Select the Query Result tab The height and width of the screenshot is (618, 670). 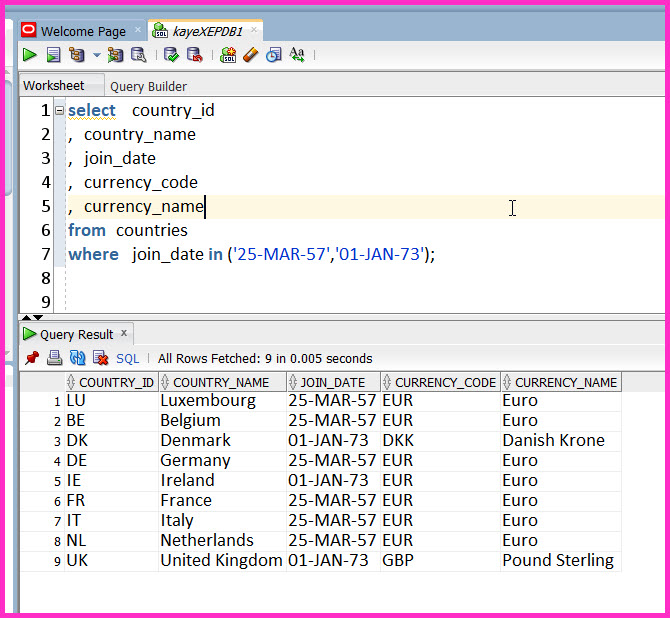(76, 334)
